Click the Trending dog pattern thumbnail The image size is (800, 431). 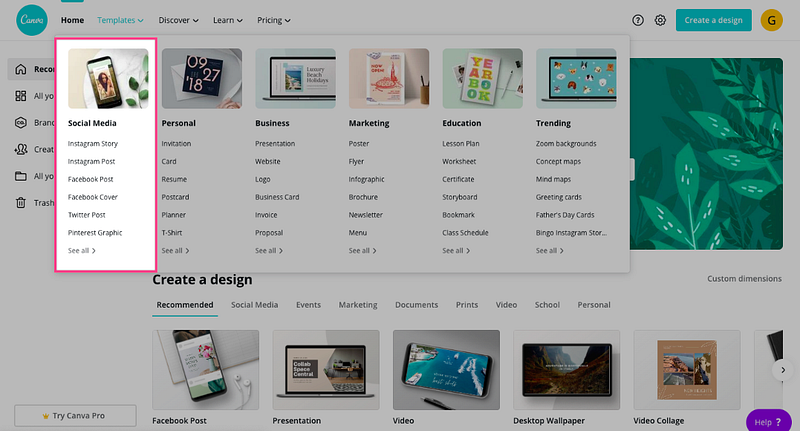coord(576,78)
